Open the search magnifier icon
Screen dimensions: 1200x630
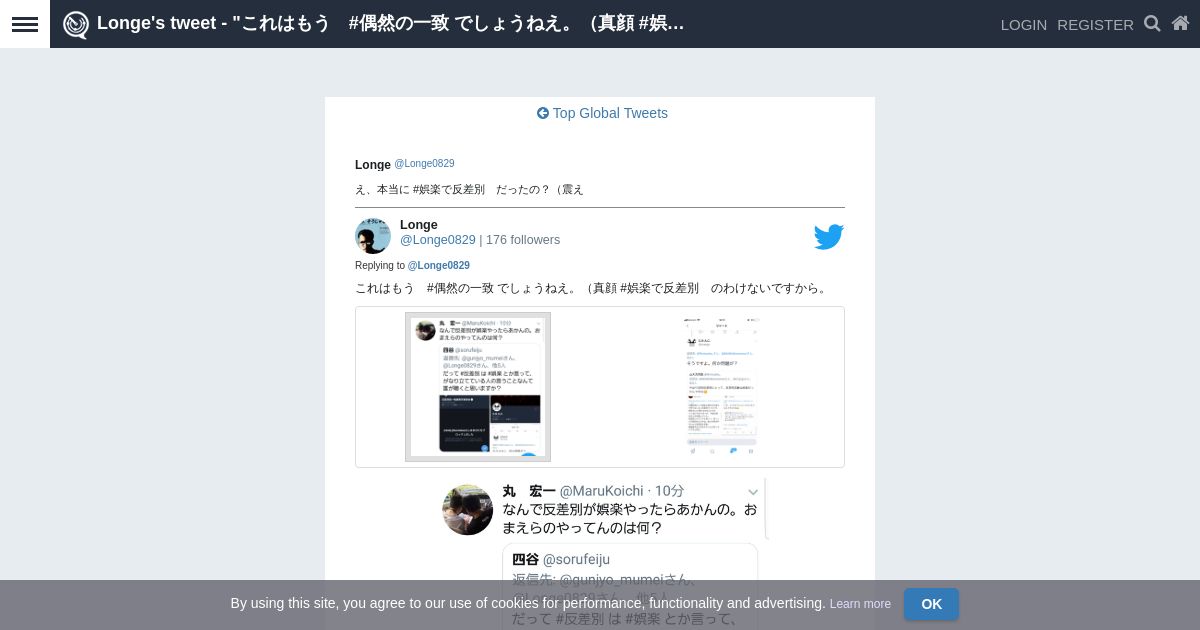tap(1152, 23)
